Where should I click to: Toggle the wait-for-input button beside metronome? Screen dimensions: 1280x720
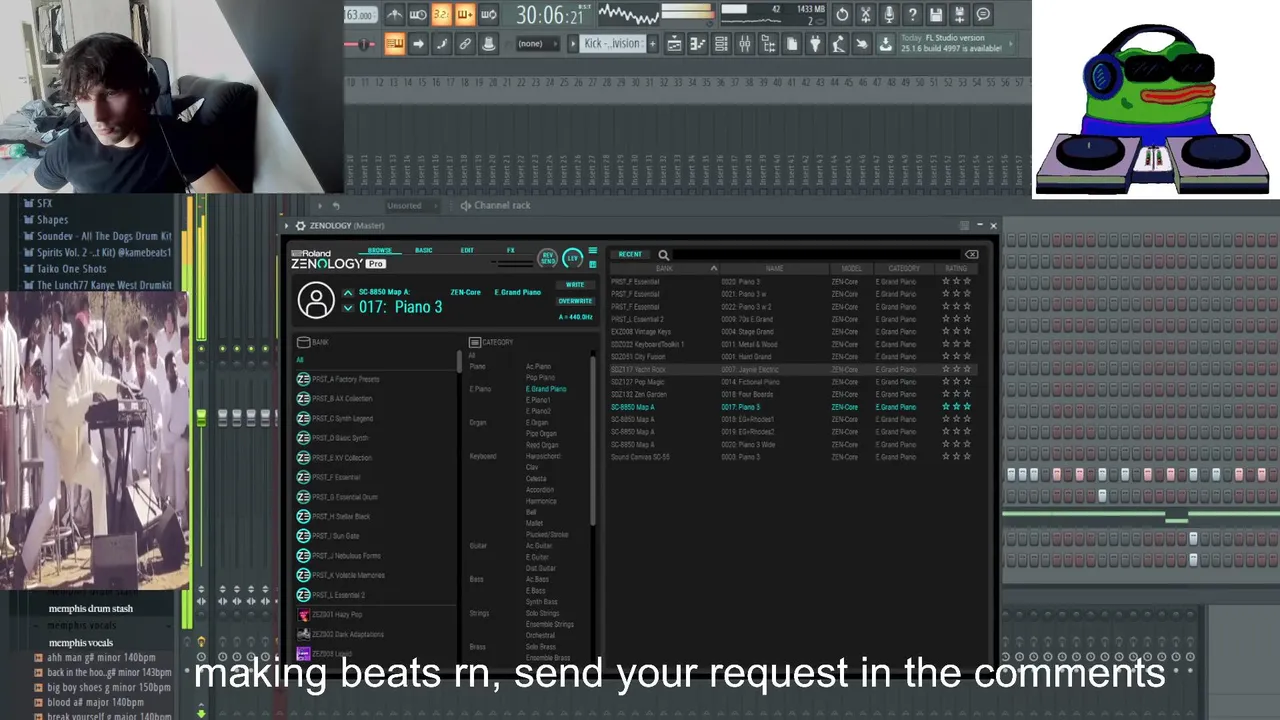[x=418, y=15]
